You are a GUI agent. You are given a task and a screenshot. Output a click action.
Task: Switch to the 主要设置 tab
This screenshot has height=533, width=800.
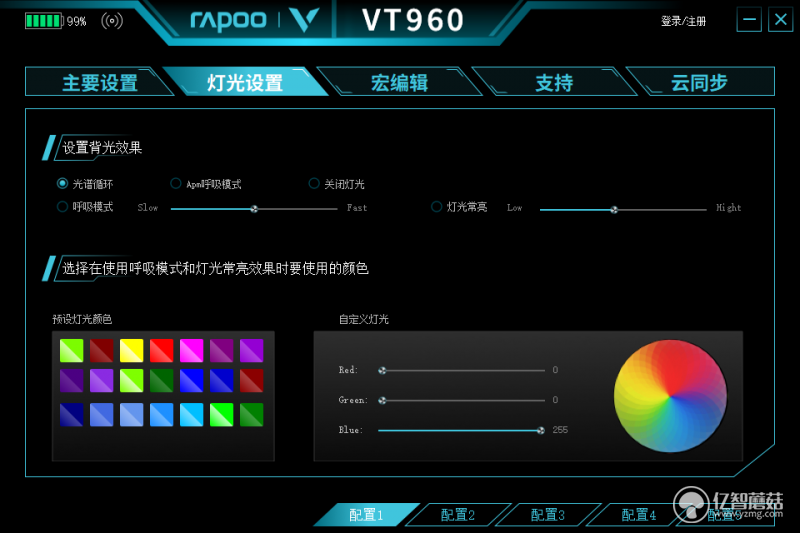99,82
